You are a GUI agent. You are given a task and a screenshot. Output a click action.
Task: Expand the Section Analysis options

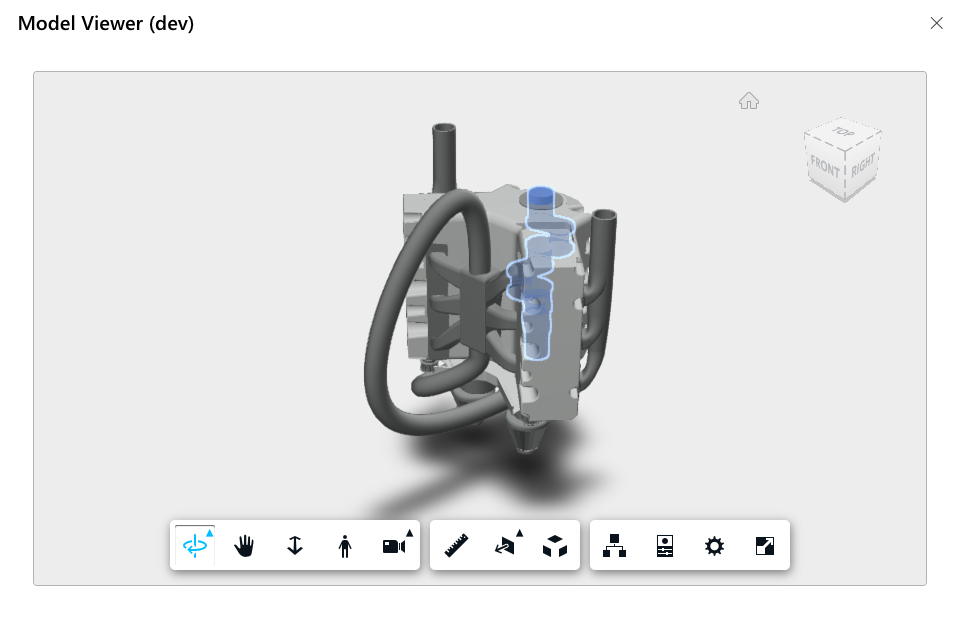pos(519,533)
